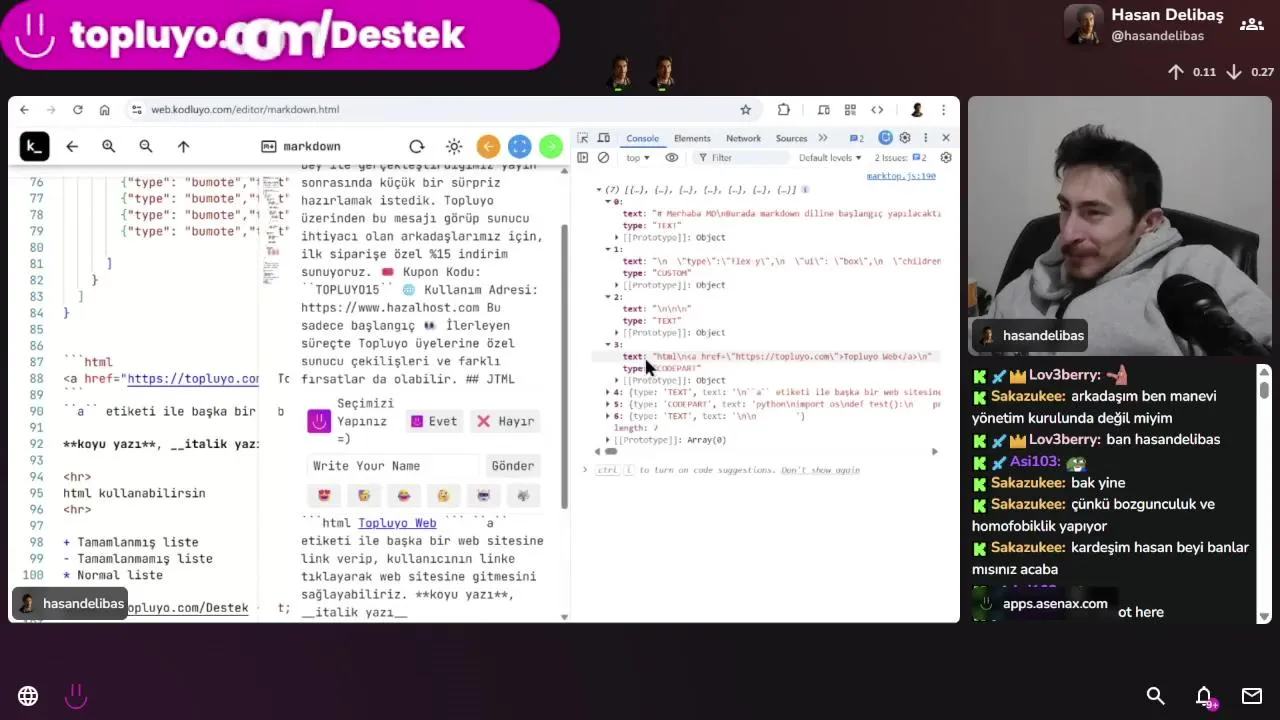Collapse the logged array of 7 objects
Viewport: 1280px width, 720px height.
[x=599, y=190]
